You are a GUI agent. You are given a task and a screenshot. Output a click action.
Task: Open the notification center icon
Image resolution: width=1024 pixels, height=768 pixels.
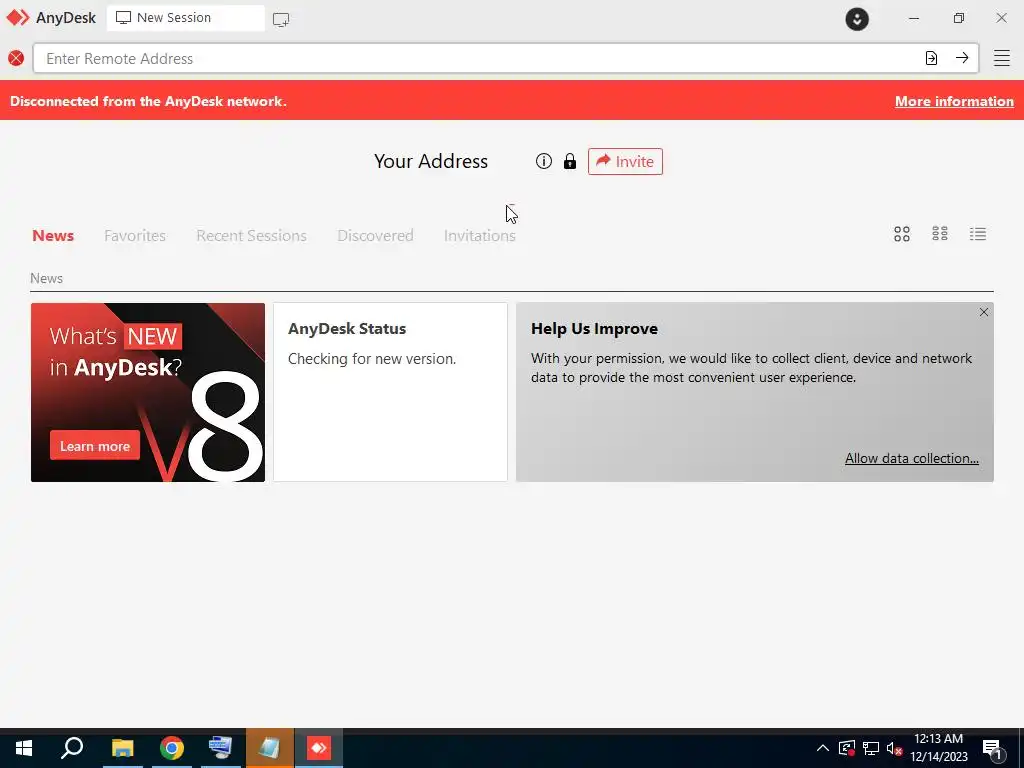point(993,749)
